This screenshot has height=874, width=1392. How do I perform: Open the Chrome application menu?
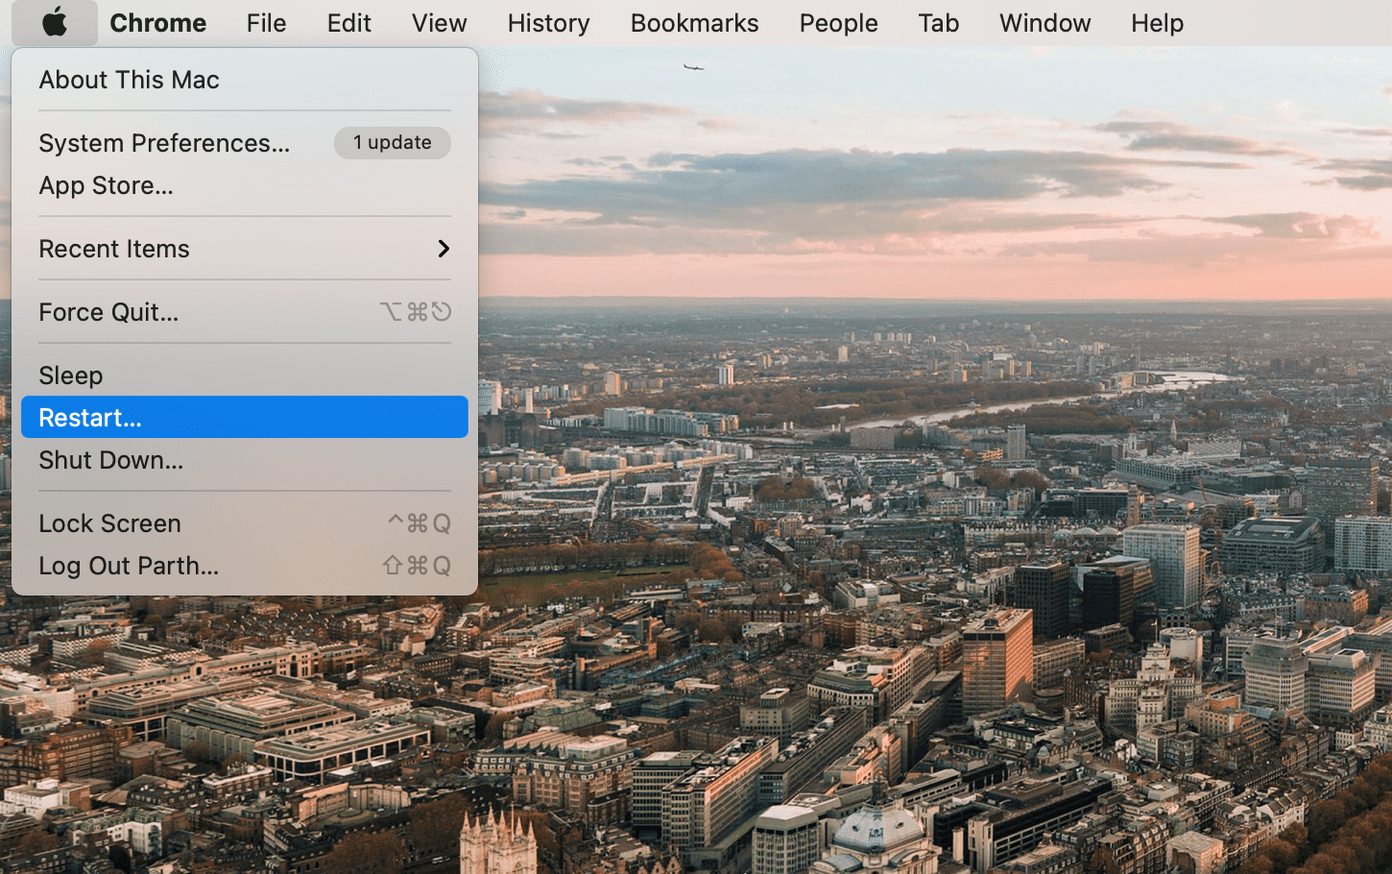[158, 22]
